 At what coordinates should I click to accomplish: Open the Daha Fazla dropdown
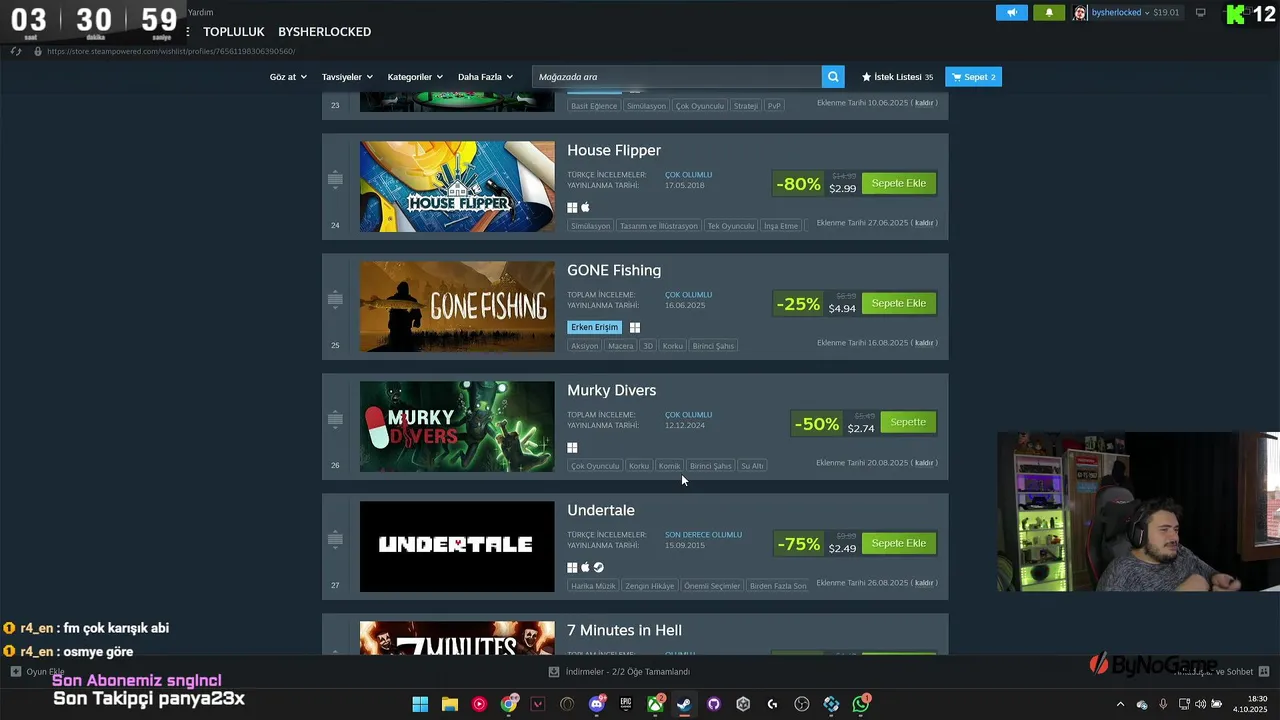point(485,77)
